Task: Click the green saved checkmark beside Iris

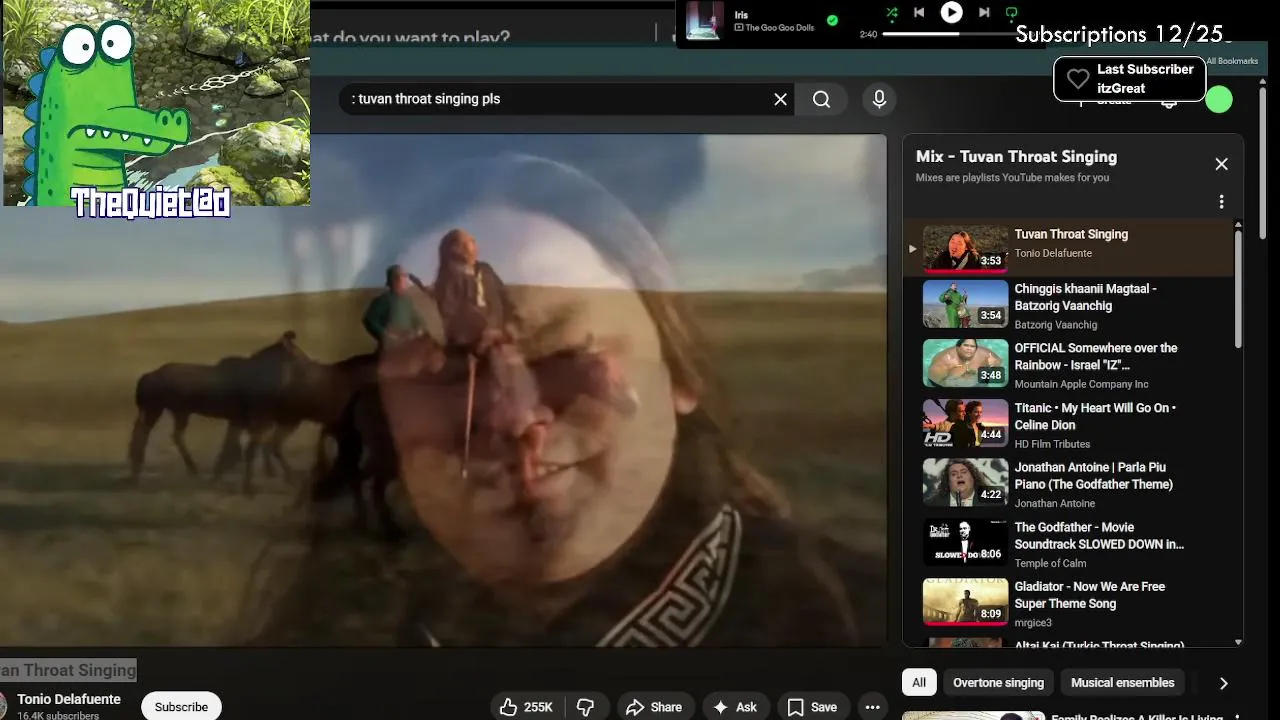Action: (x=832, y=20)
